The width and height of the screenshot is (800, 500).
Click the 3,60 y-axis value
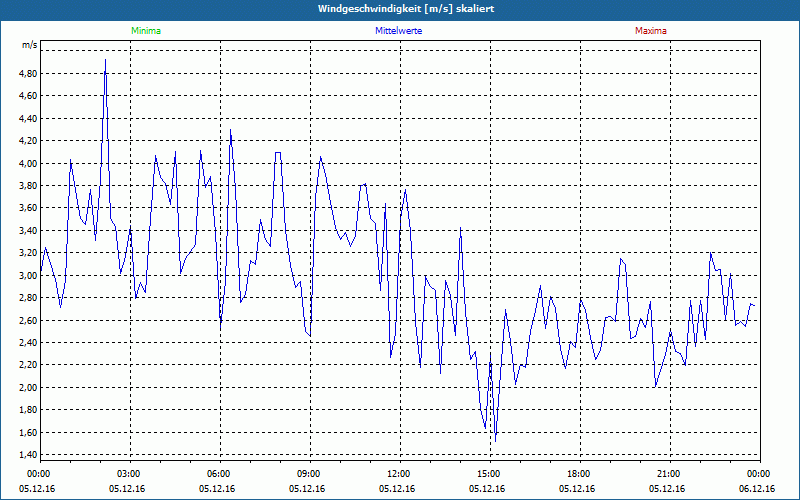click(27, 208)
